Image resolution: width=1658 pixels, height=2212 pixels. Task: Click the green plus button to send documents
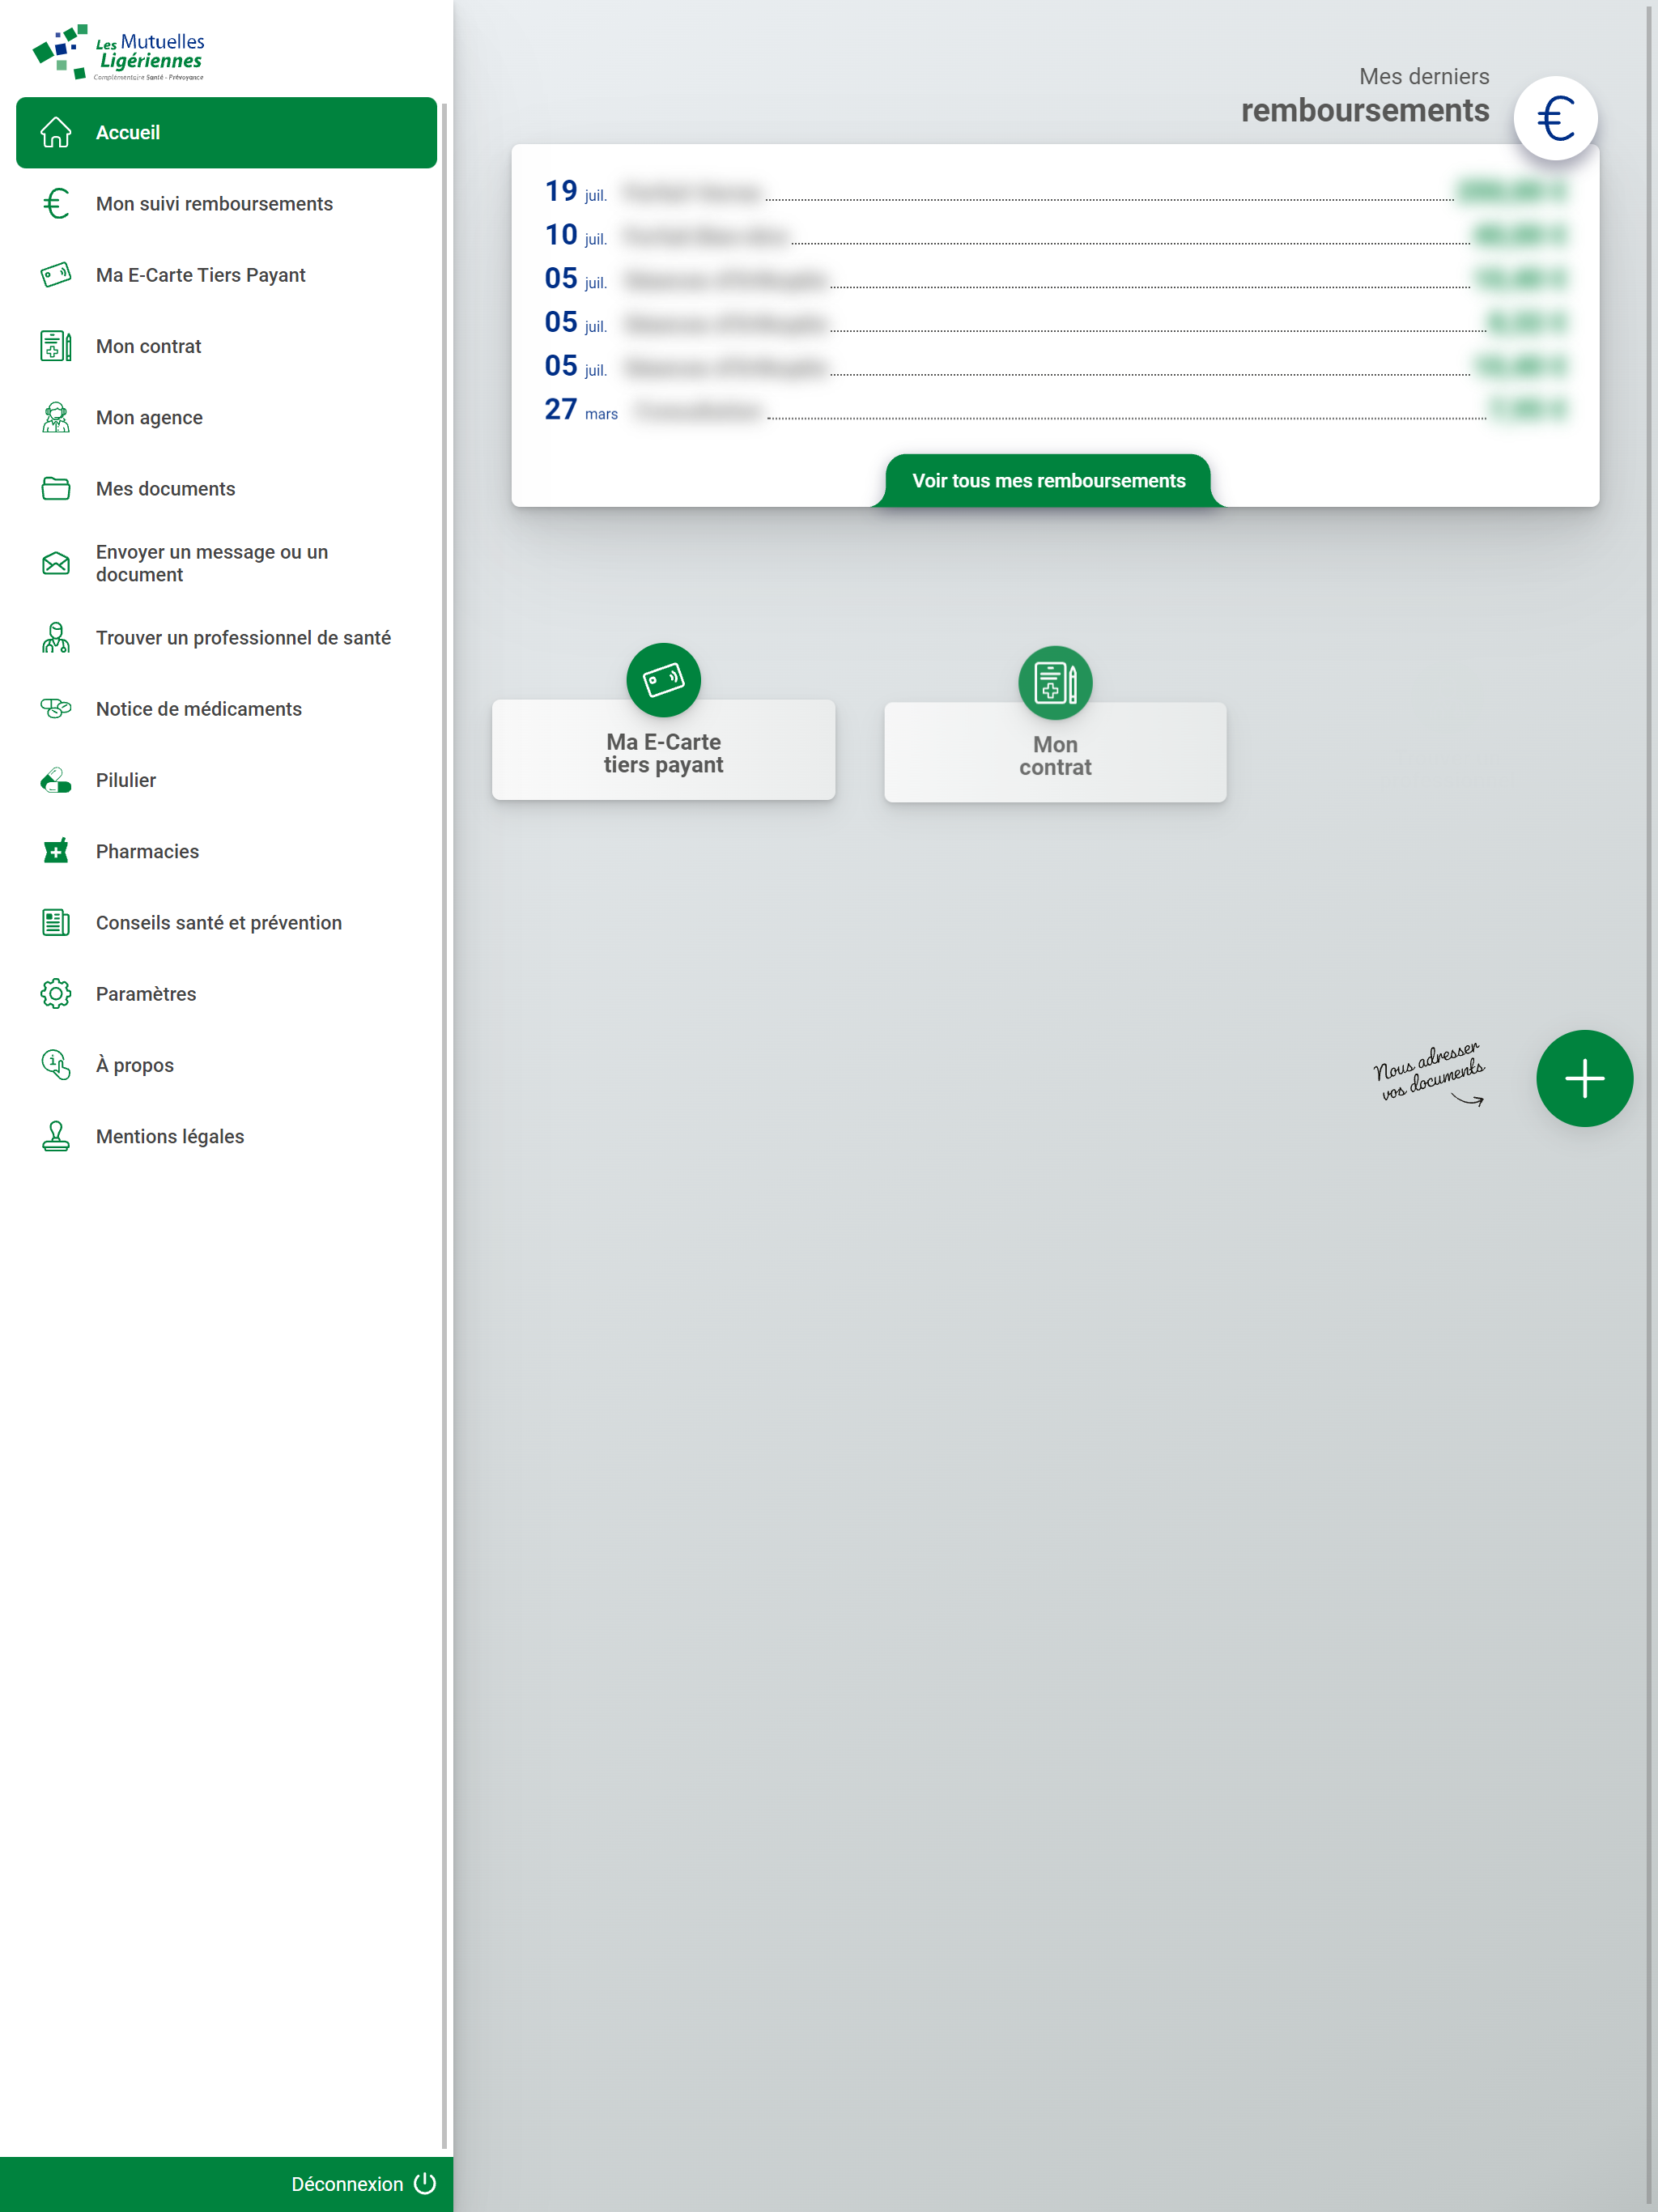coord(1584,1078)
